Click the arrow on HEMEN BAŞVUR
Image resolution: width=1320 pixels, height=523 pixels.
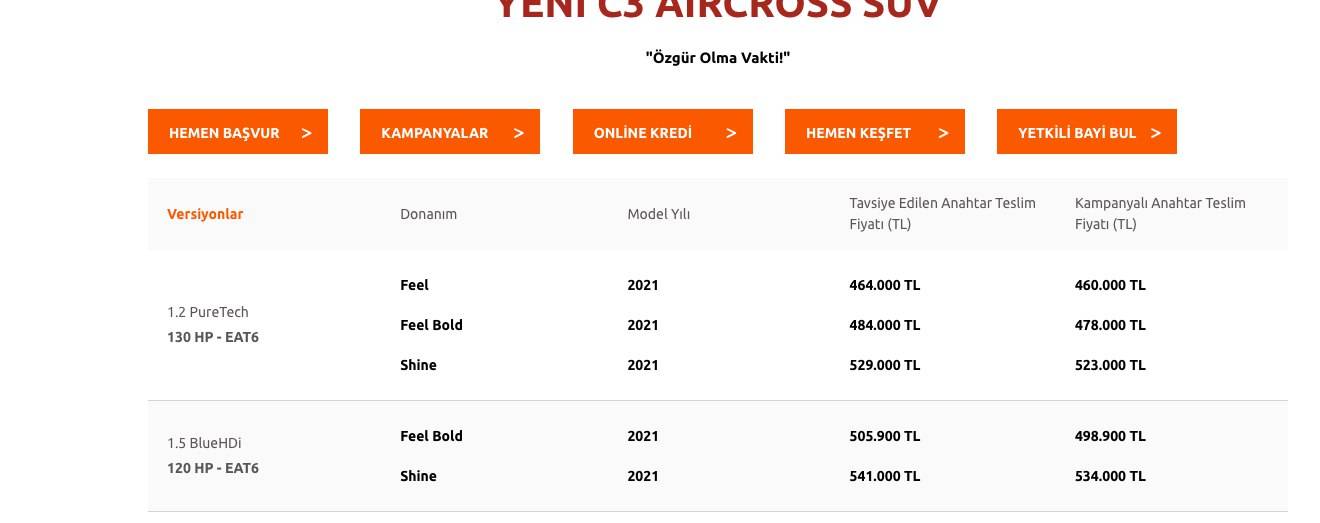click(306, 132)
